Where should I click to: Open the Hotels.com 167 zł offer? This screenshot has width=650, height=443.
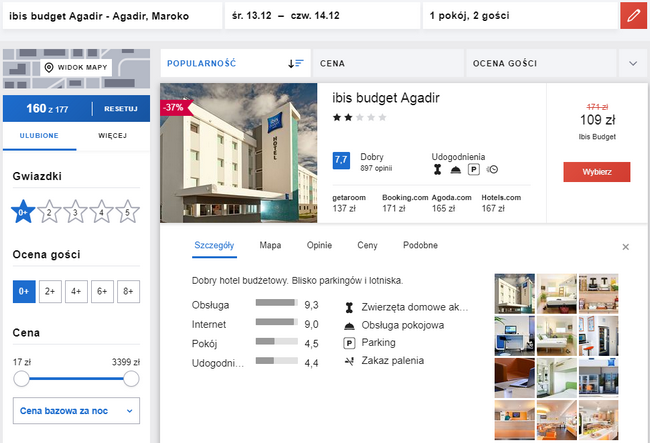(501, 203)
